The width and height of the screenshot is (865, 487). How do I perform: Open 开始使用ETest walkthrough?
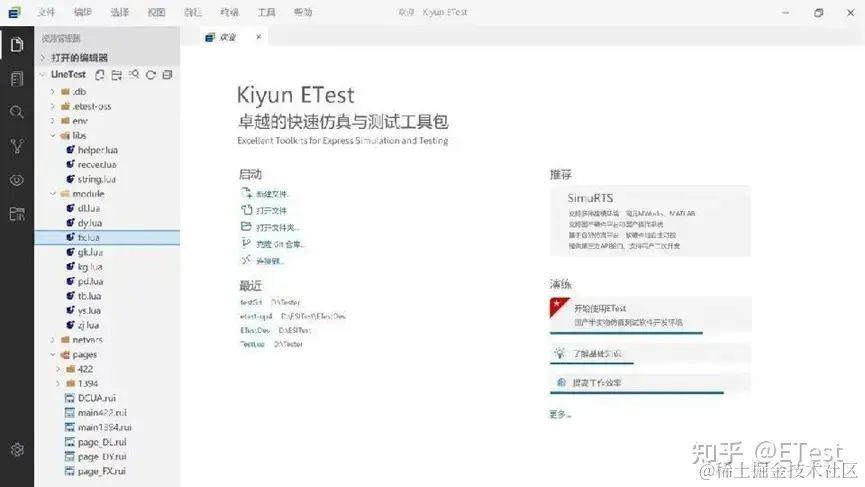click(650, 315)
